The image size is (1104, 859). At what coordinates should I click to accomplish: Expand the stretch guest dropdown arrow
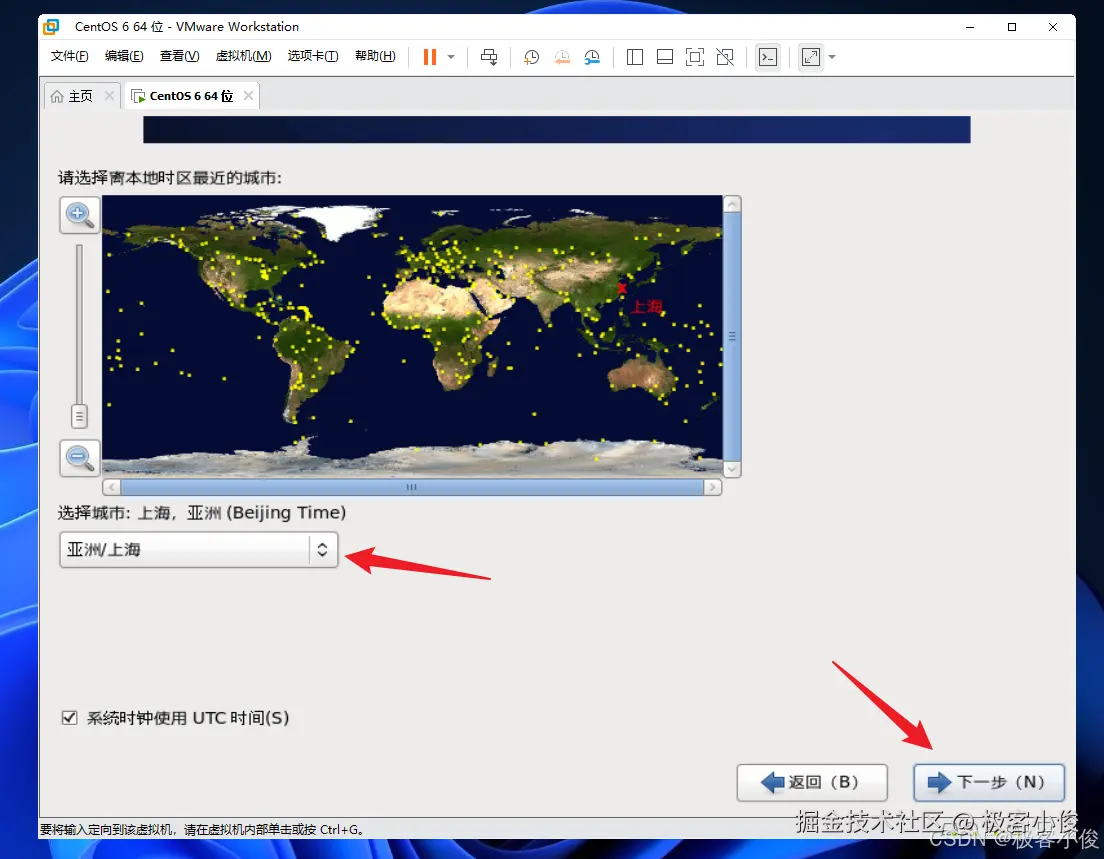[832, 57]
